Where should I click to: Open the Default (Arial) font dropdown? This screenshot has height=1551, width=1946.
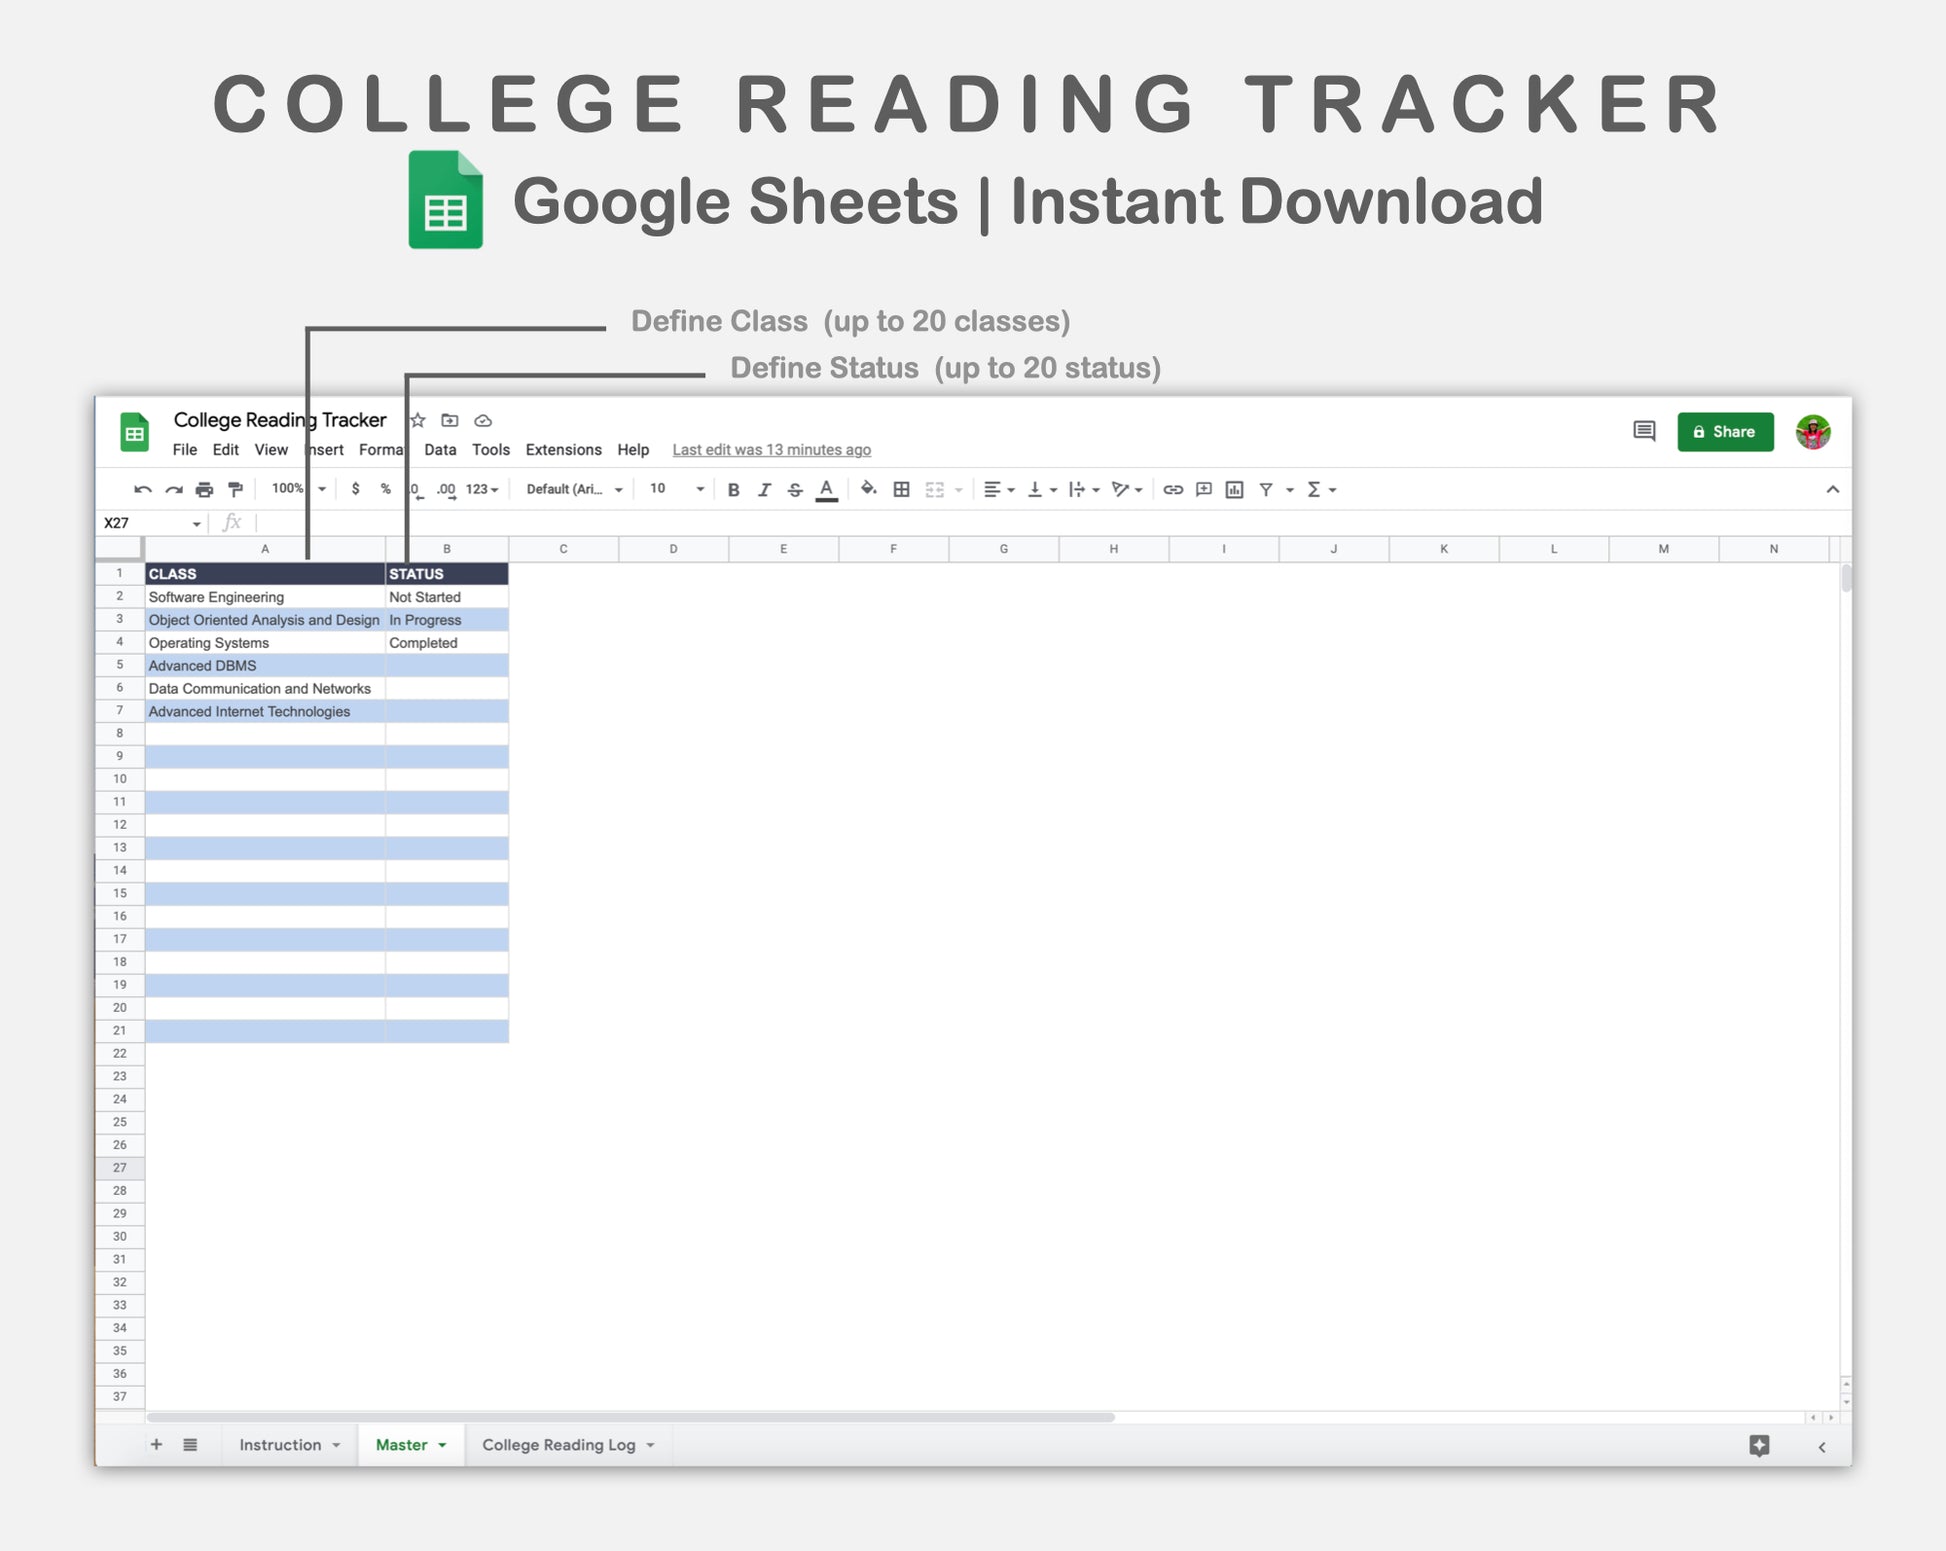[x=574, y=489]
